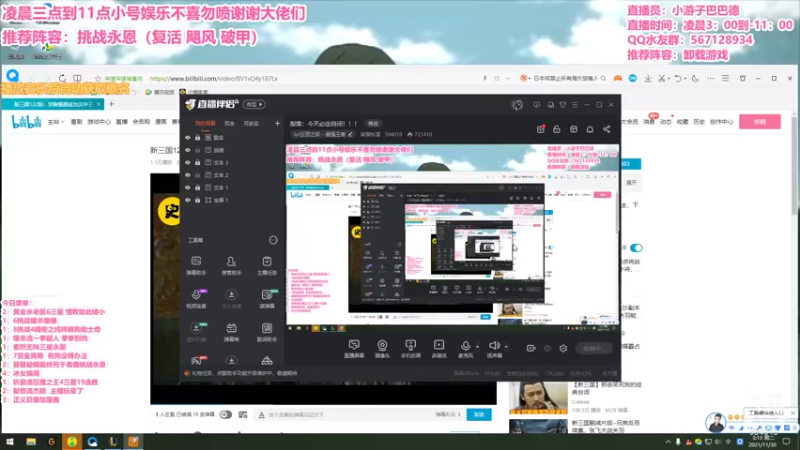The image size is (800, 450).
Task: Open 会员购 in bilibili nav
Action: (x=141, y=122)
